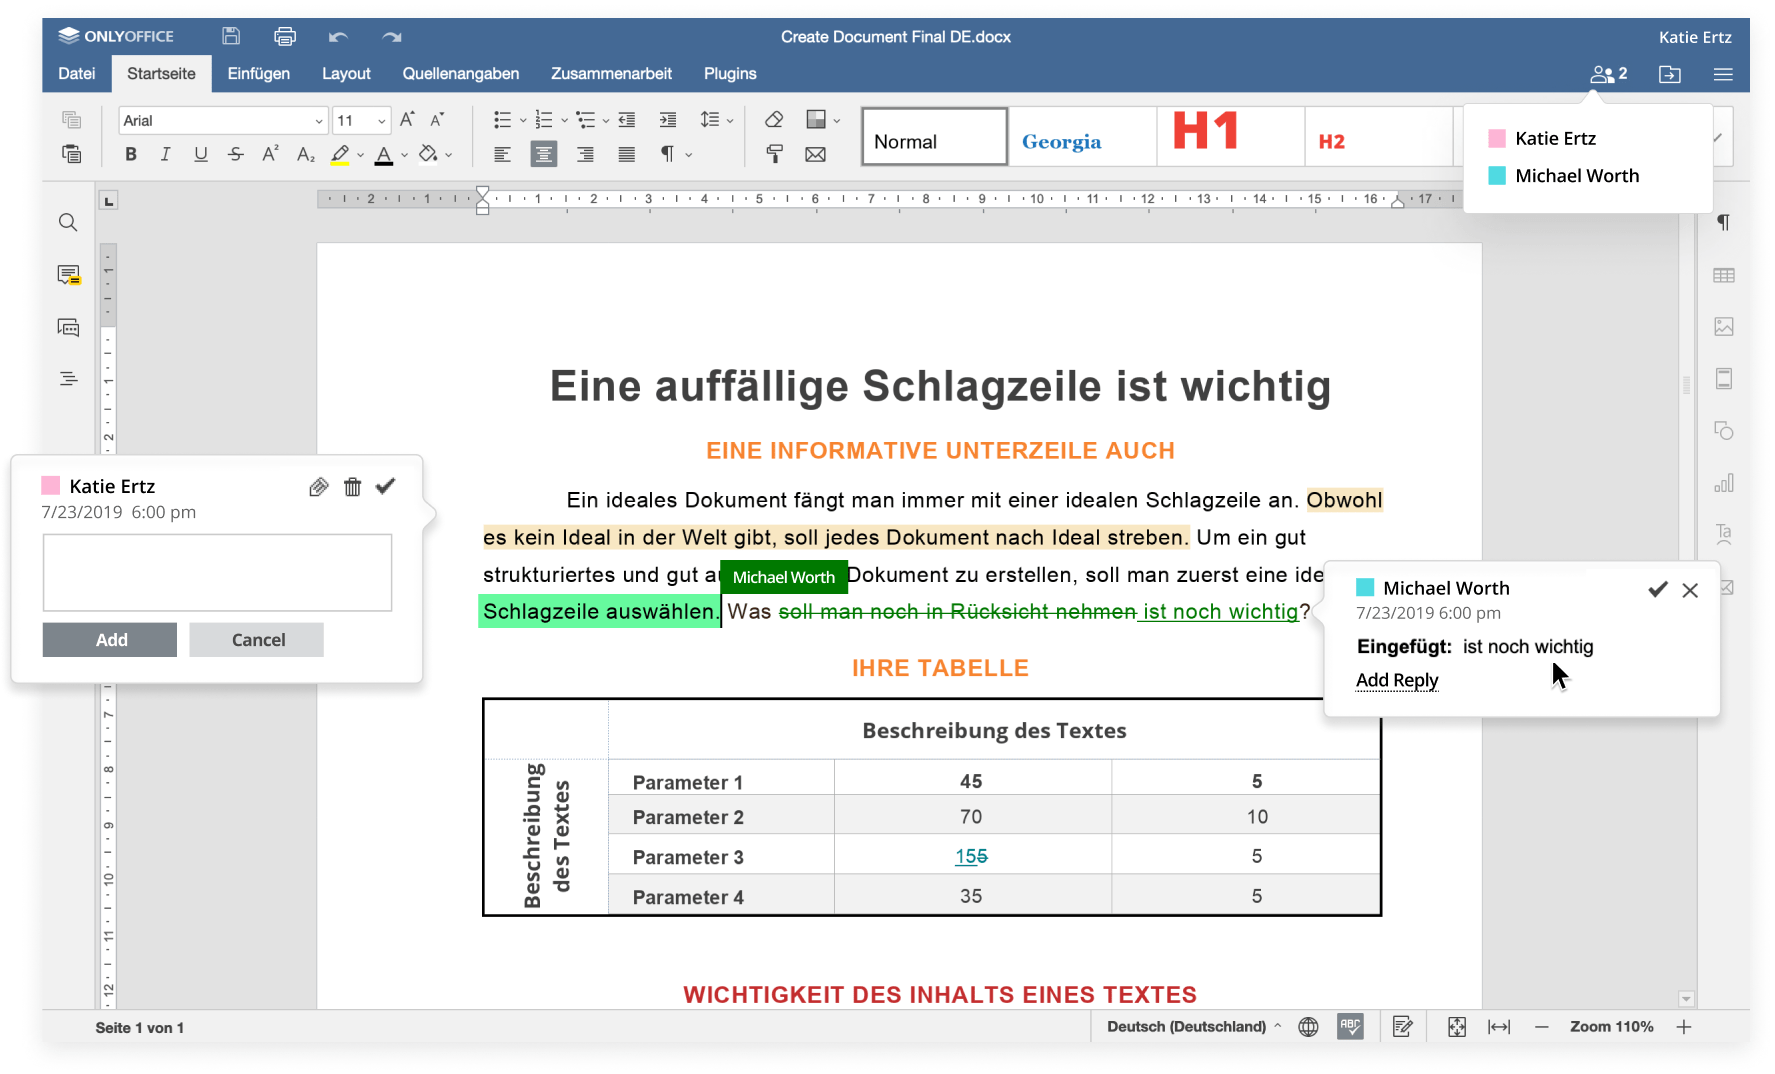Open Chart settings in right sidebar
Screen dimensions: 1775x1074
tap(1724, 483)
